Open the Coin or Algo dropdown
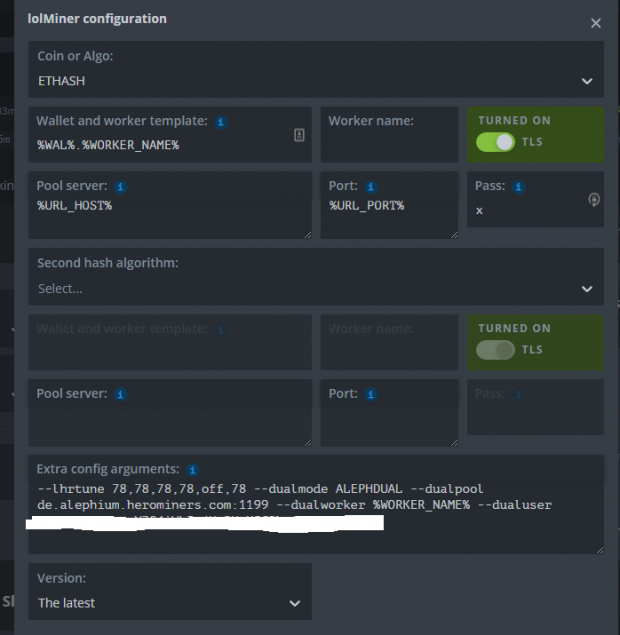 (315, 80)
